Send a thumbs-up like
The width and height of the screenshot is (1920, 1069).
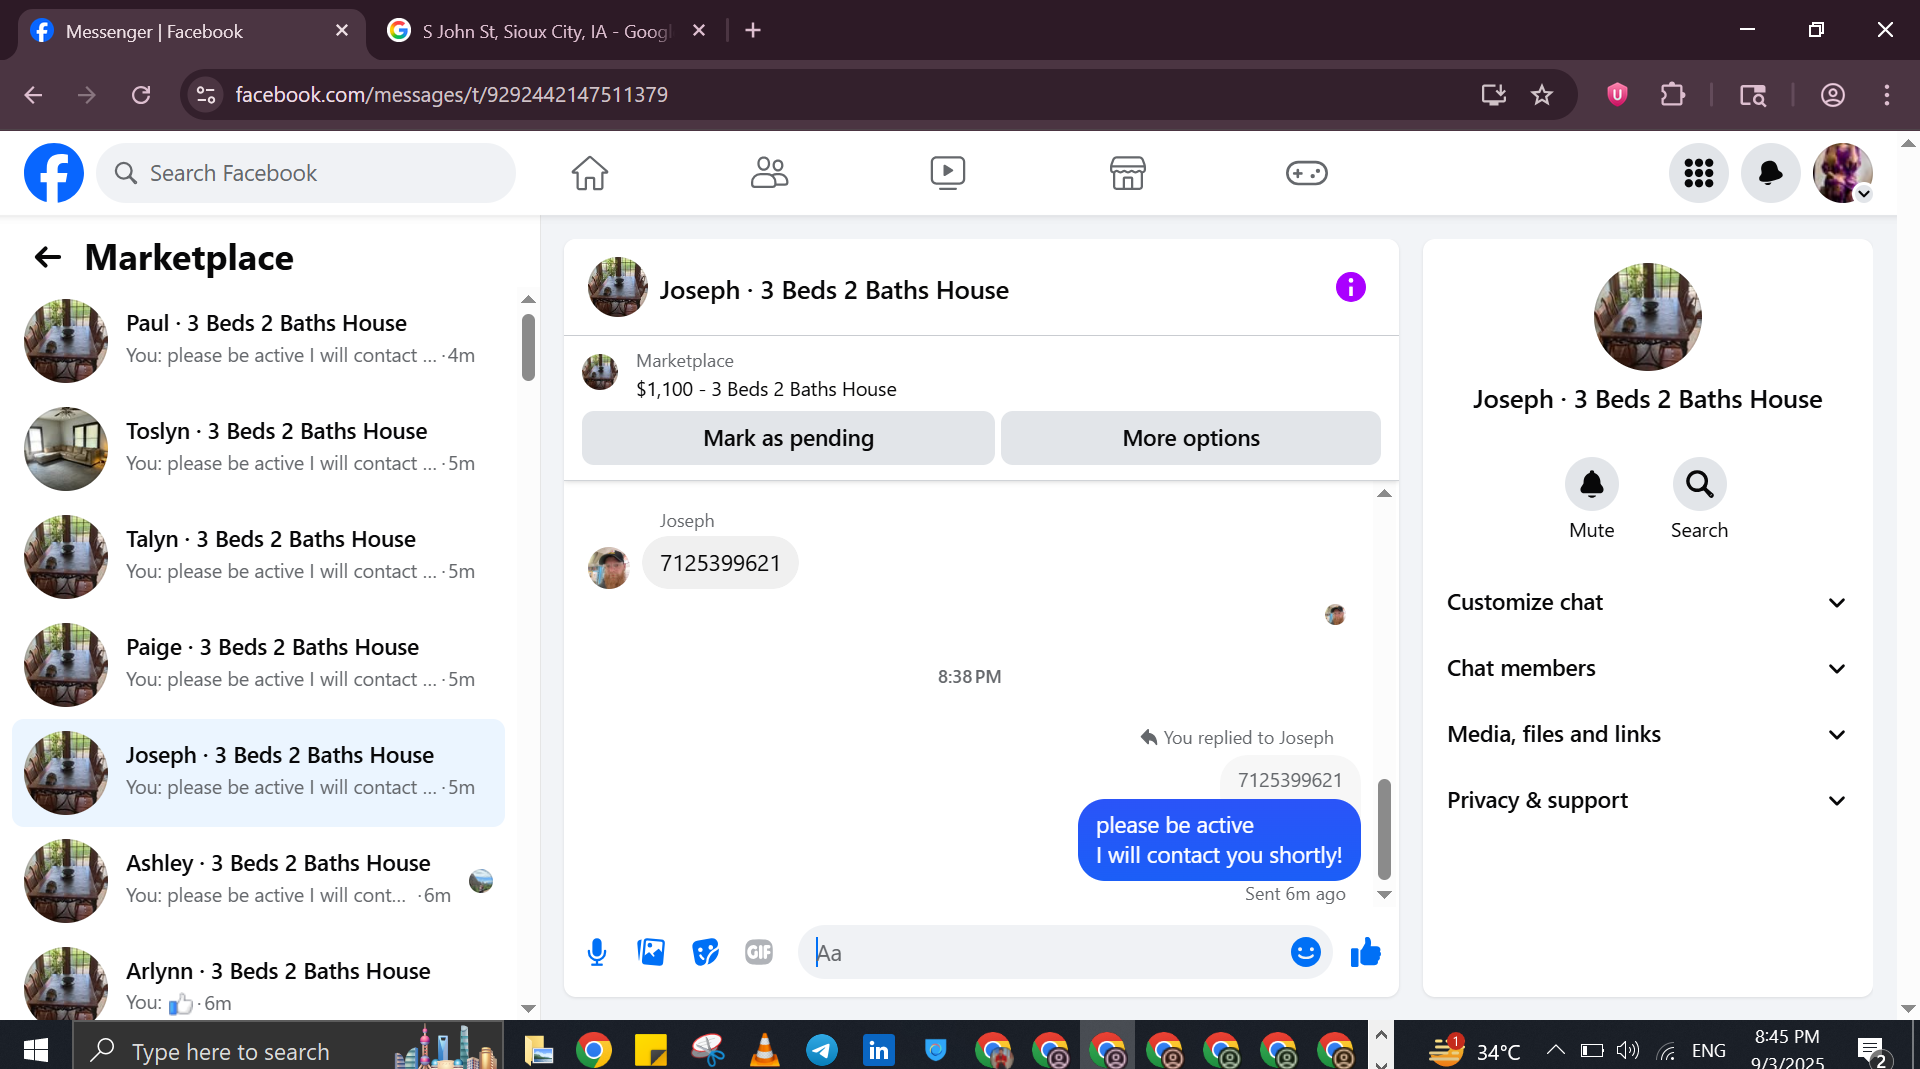coord(1365,952)
